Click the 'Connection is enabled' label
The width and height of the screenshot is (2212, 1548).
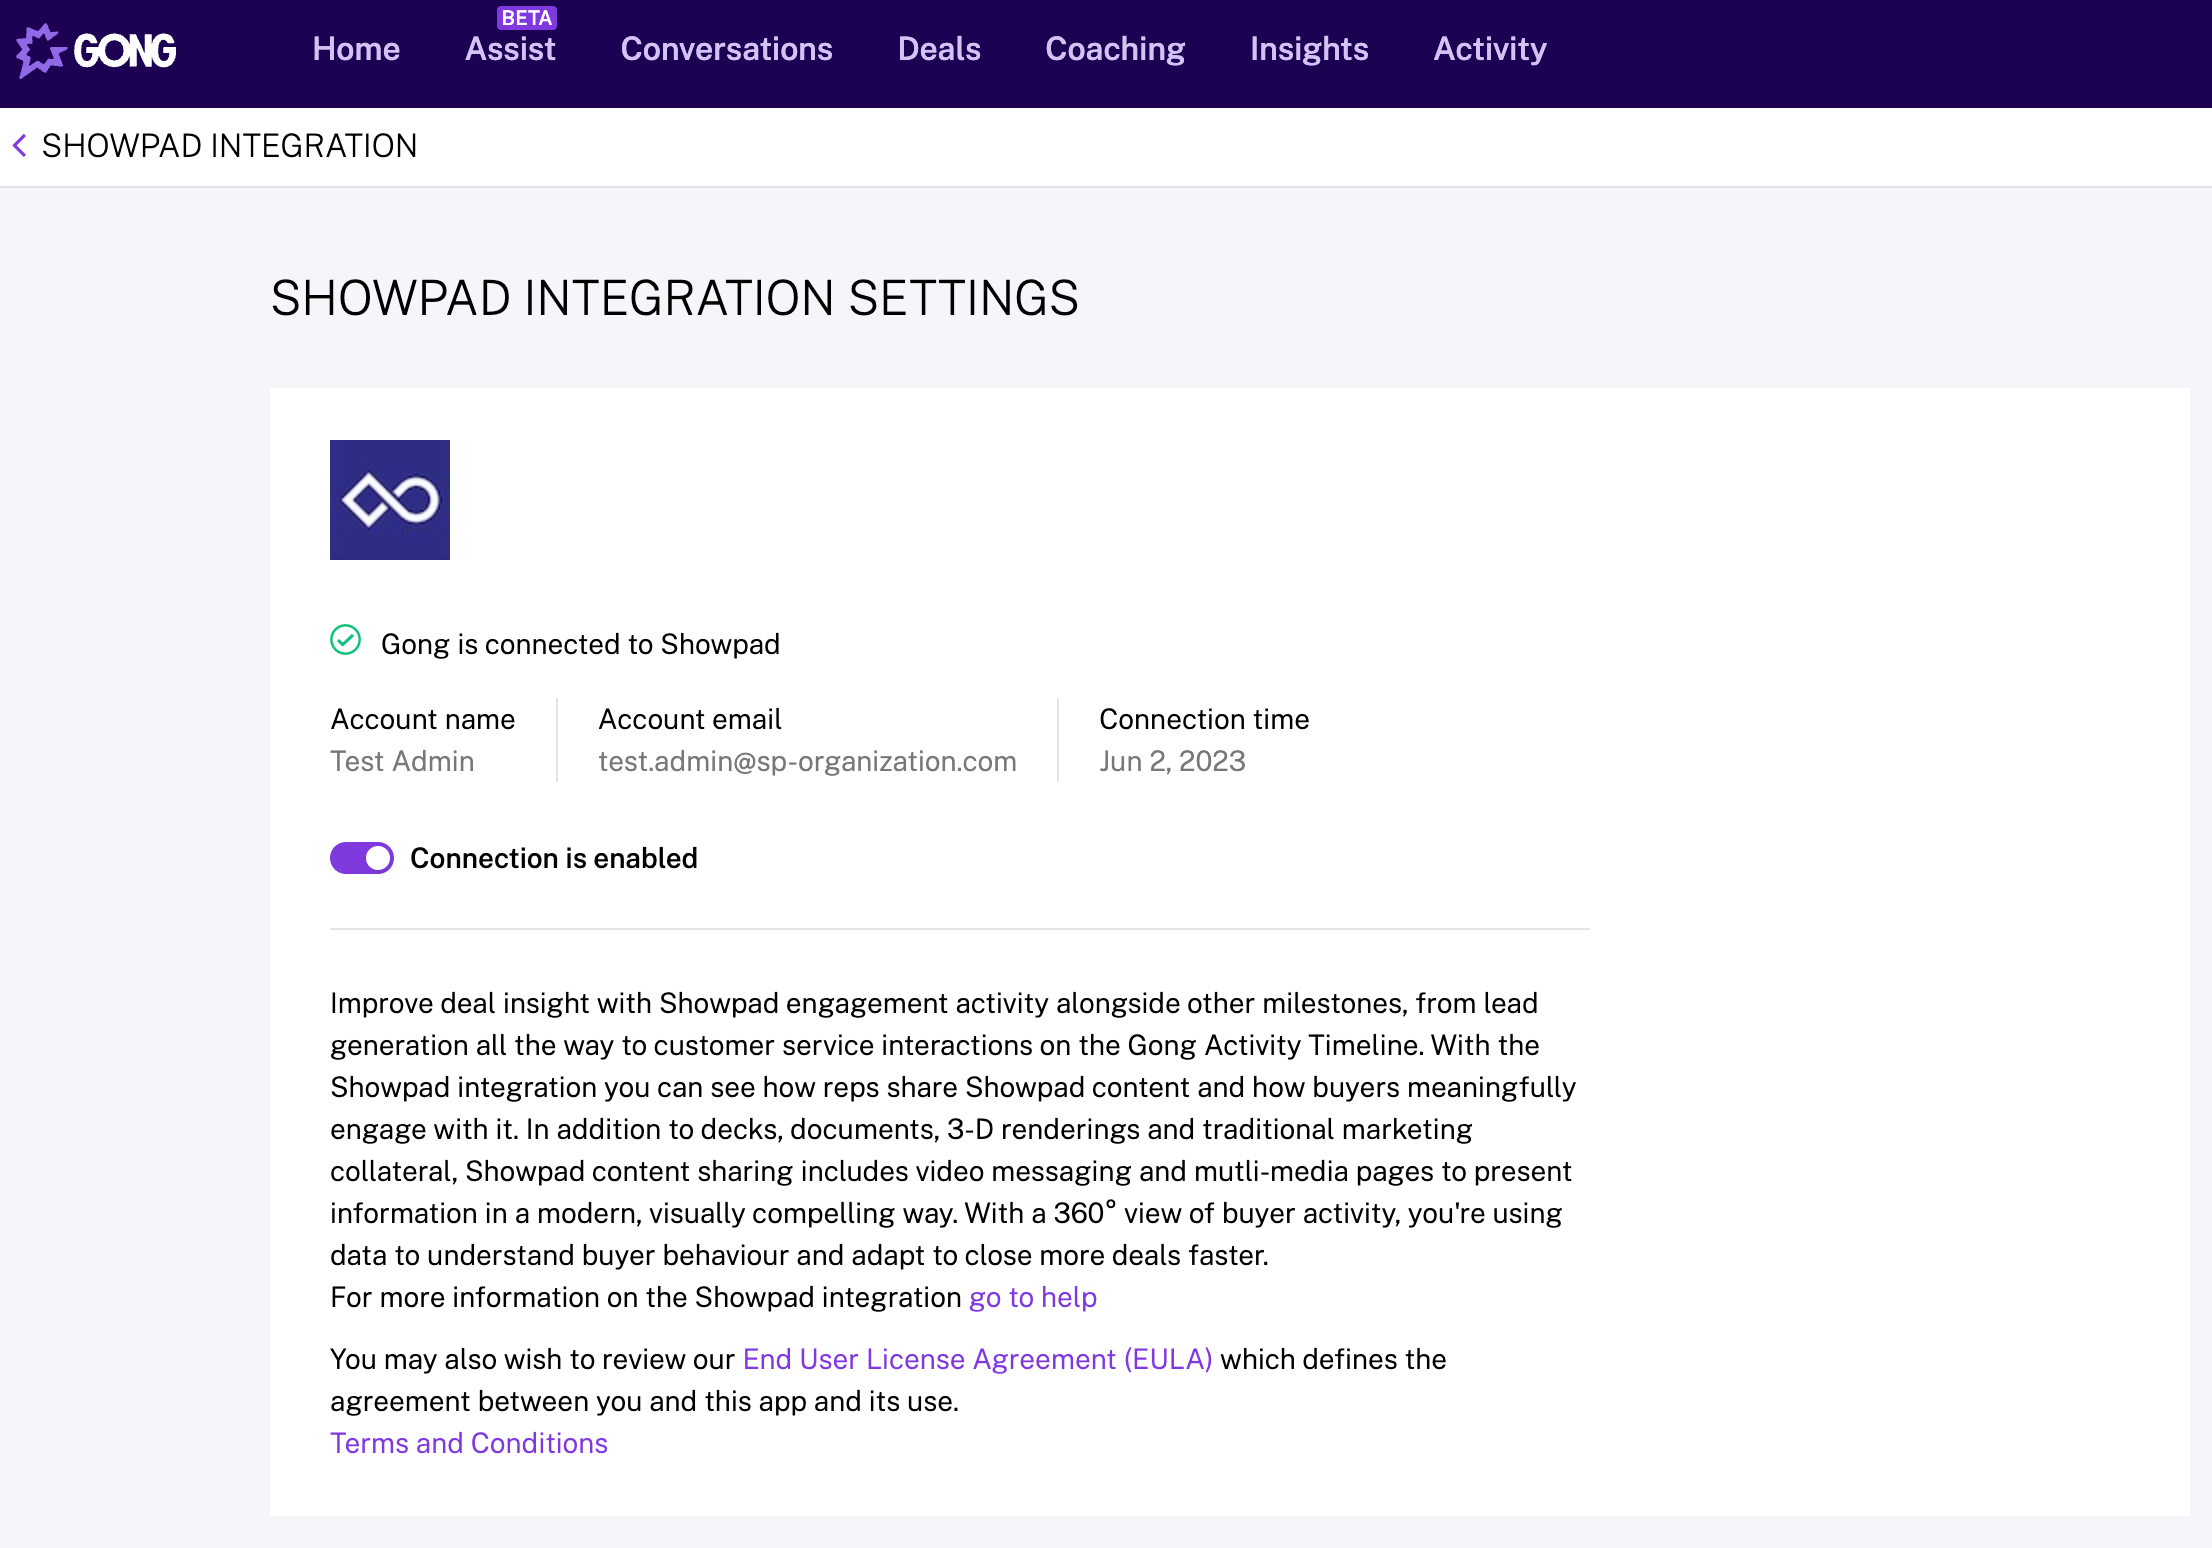pos(554,858)
